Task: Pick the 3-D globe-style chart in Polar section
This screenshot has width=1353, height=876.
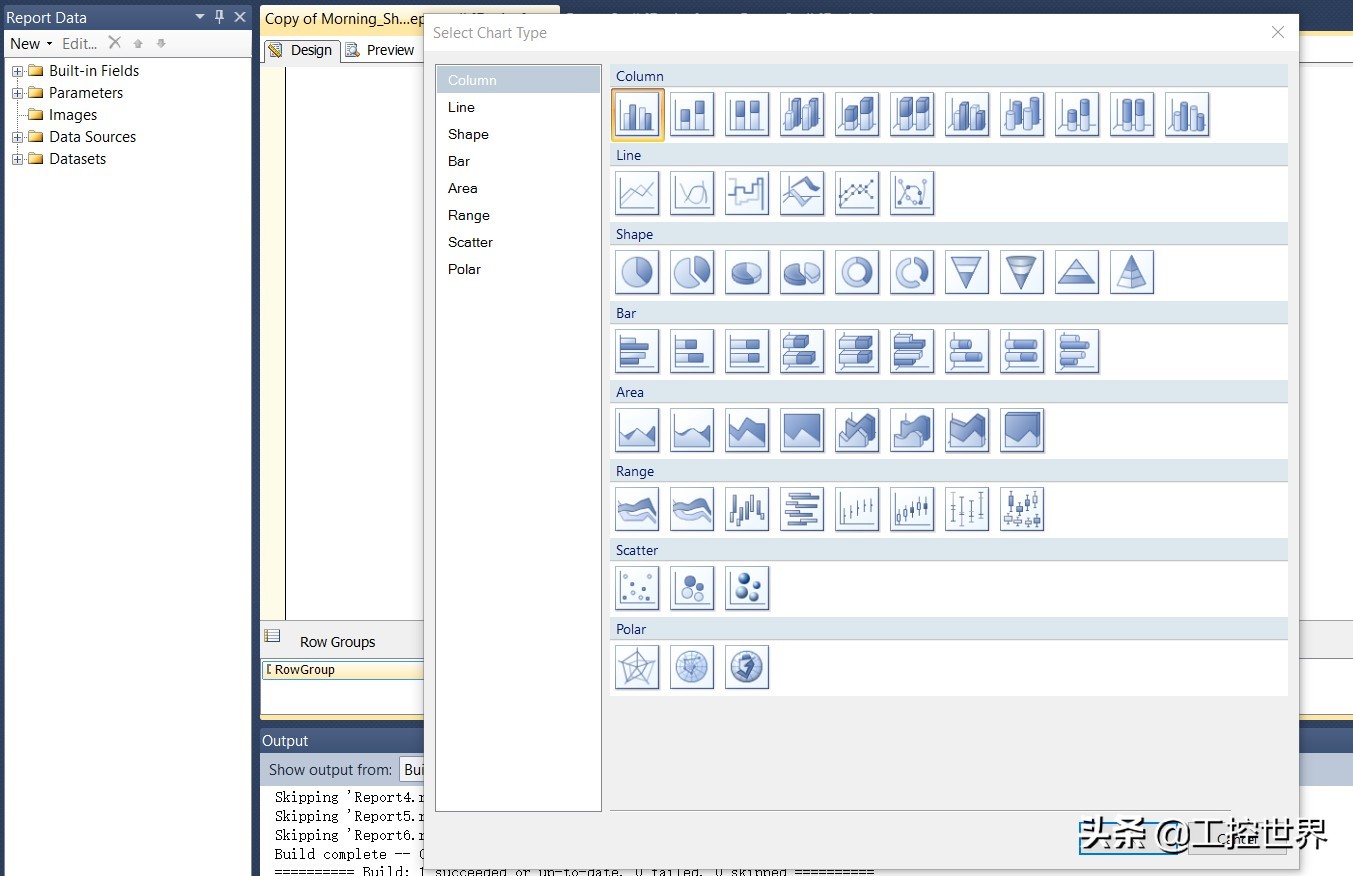Action: pyautogui.click(x=747, y=667)
